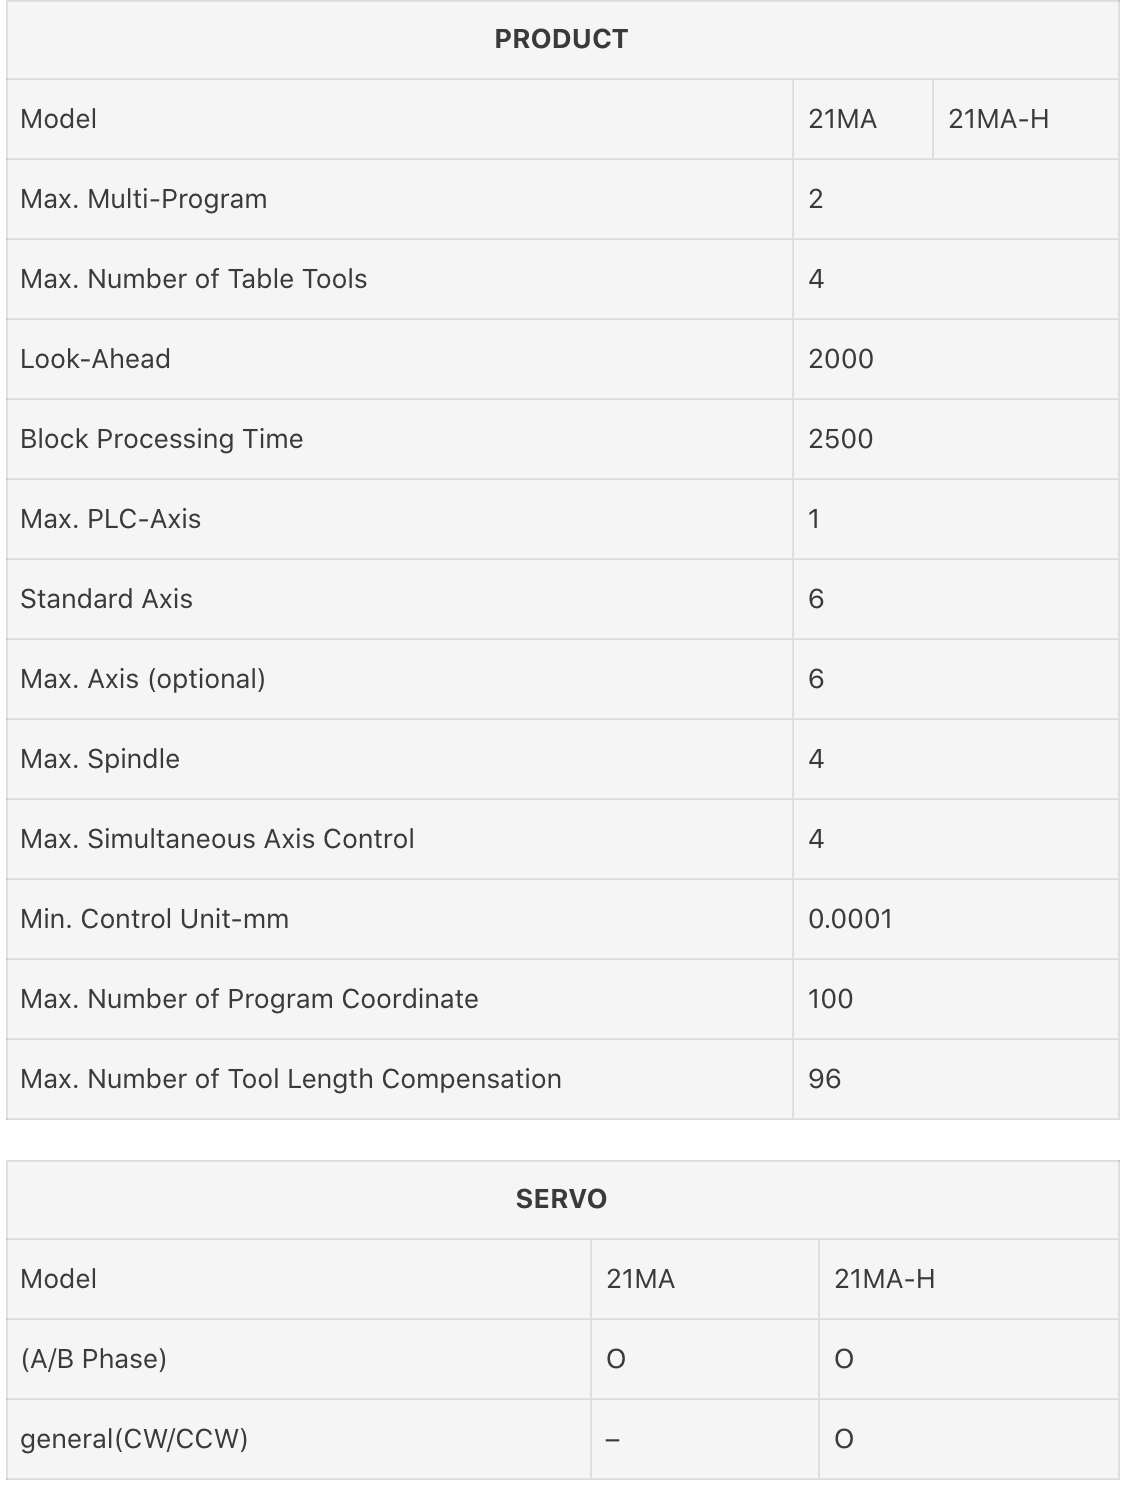
Task: Click the 21MA-H column header in SERVO table
Action: pos(885,1279)
